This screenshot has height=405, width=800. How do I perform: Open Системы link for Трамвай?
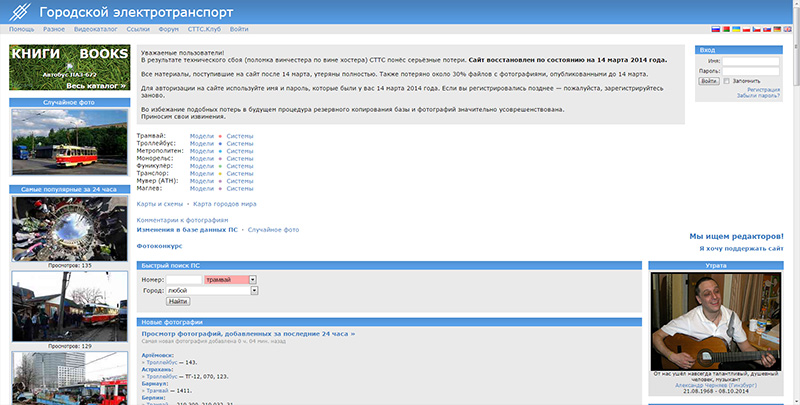(240, 136)
